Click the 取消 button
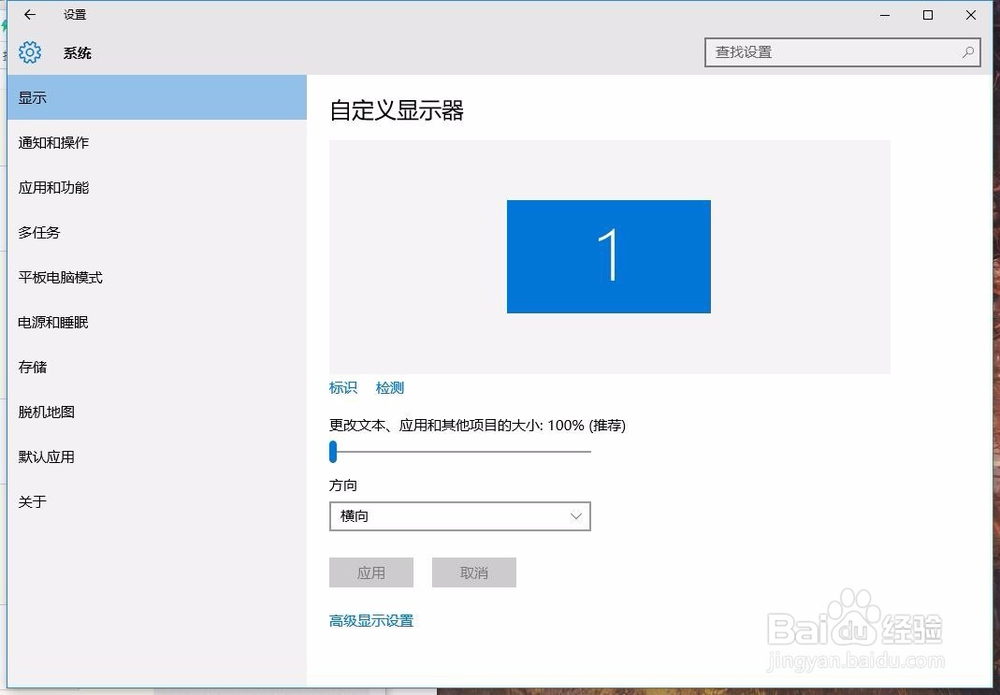 click(x=474, y=573)
